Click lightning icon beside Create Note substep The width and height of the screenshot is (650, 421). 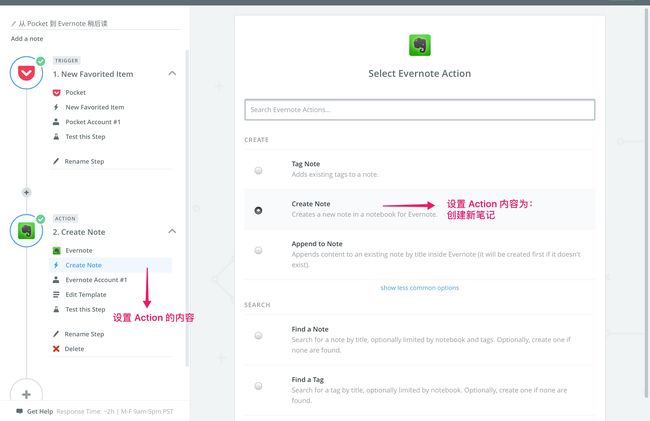[56, 265]
